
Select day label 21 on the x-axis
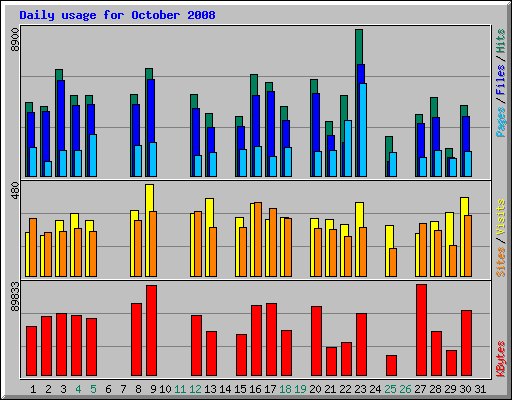coord(330,389)
